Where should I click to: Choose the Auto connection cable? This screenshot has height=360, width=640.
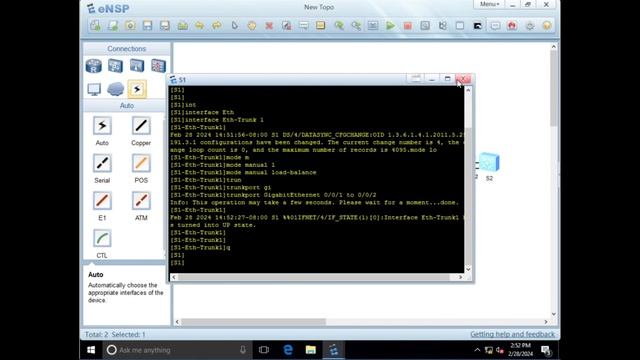click(102, 126)
